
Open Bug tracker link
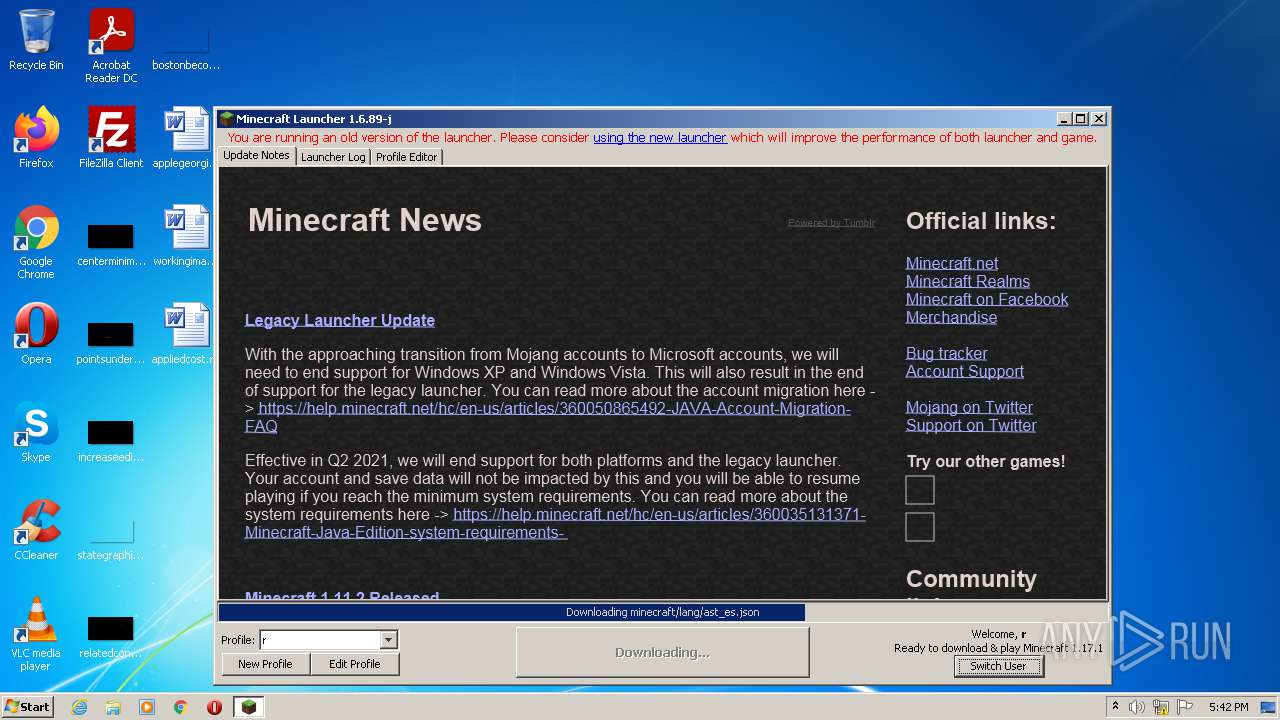point(946,353)
